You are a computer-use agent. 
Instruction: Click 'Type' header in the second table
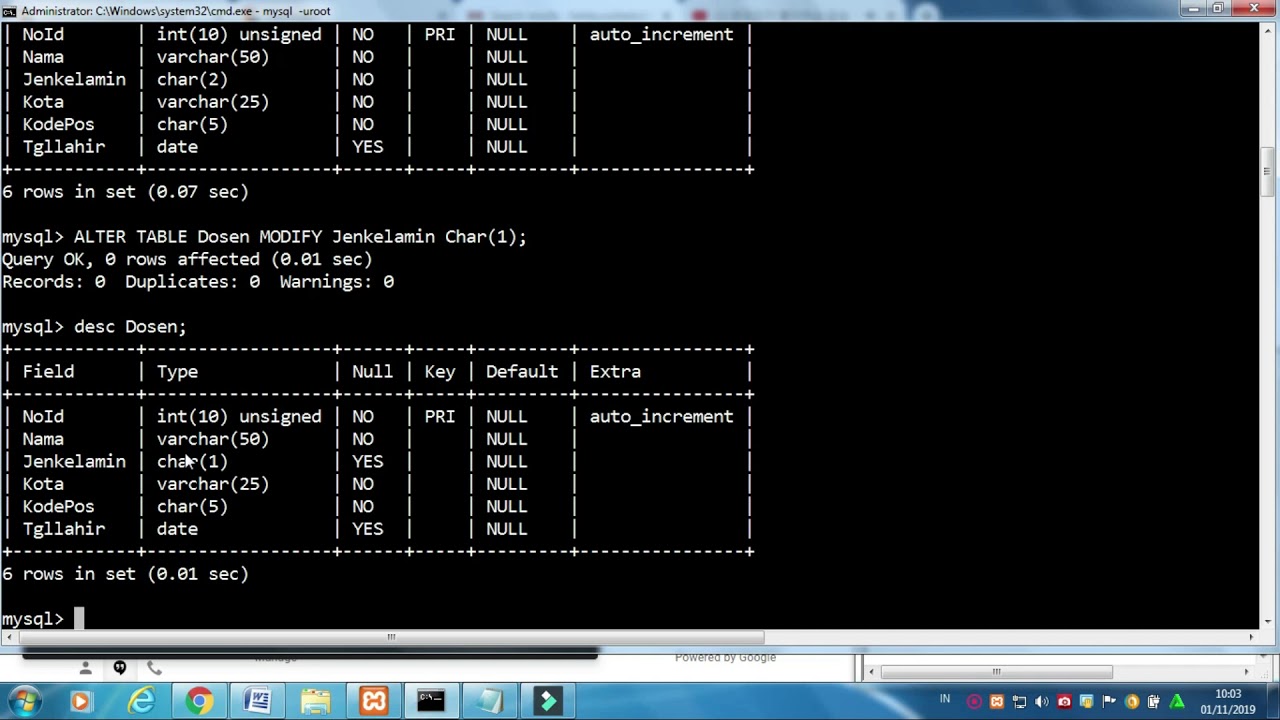(177, 372)
